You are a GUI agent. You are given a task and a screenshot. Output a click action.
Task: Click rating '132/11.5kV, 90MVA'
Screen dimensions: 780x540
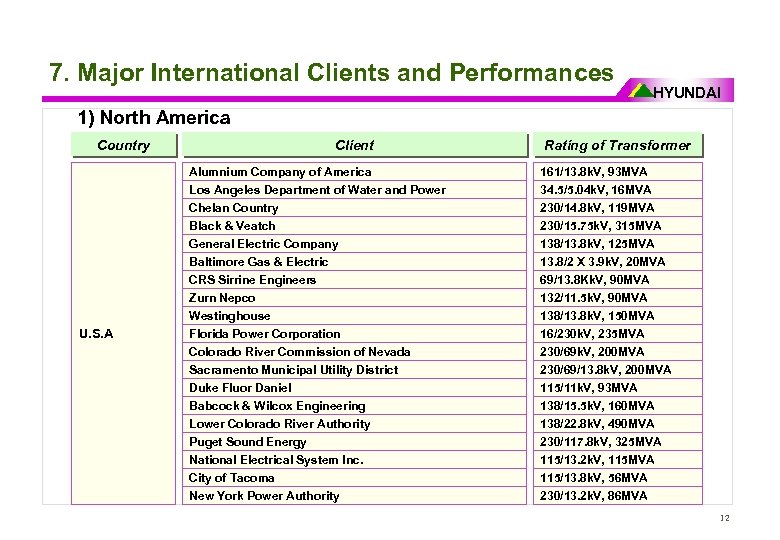coord(618,297)
